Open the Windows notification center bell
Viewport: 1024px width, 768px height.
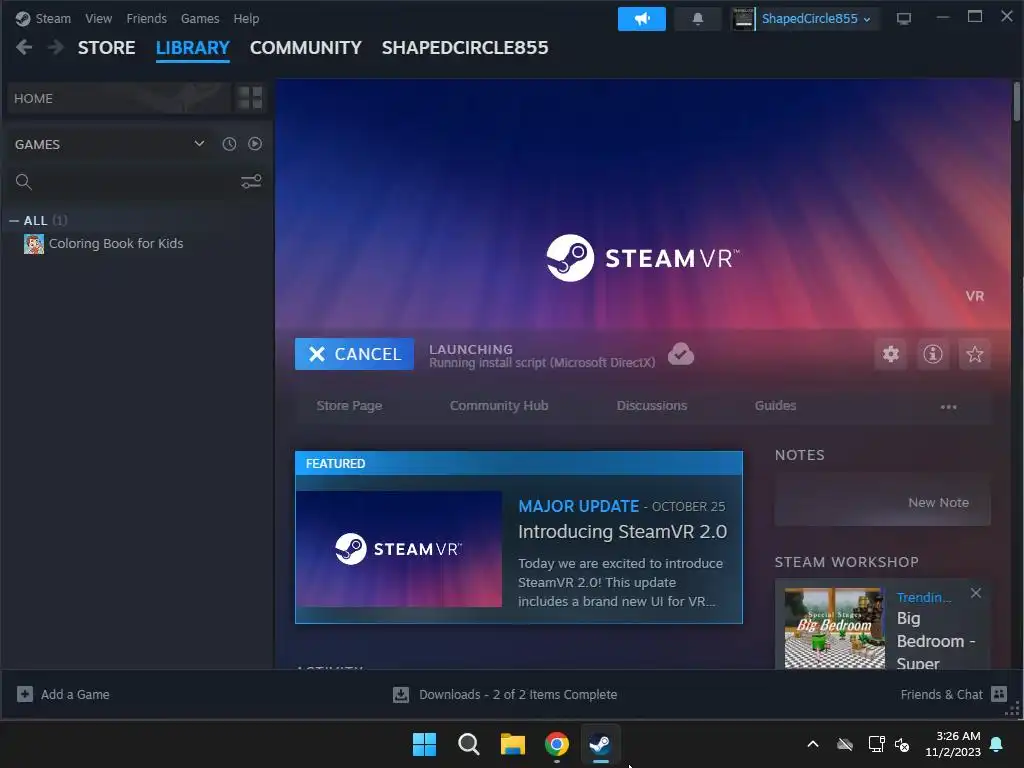tap(997, 744)
